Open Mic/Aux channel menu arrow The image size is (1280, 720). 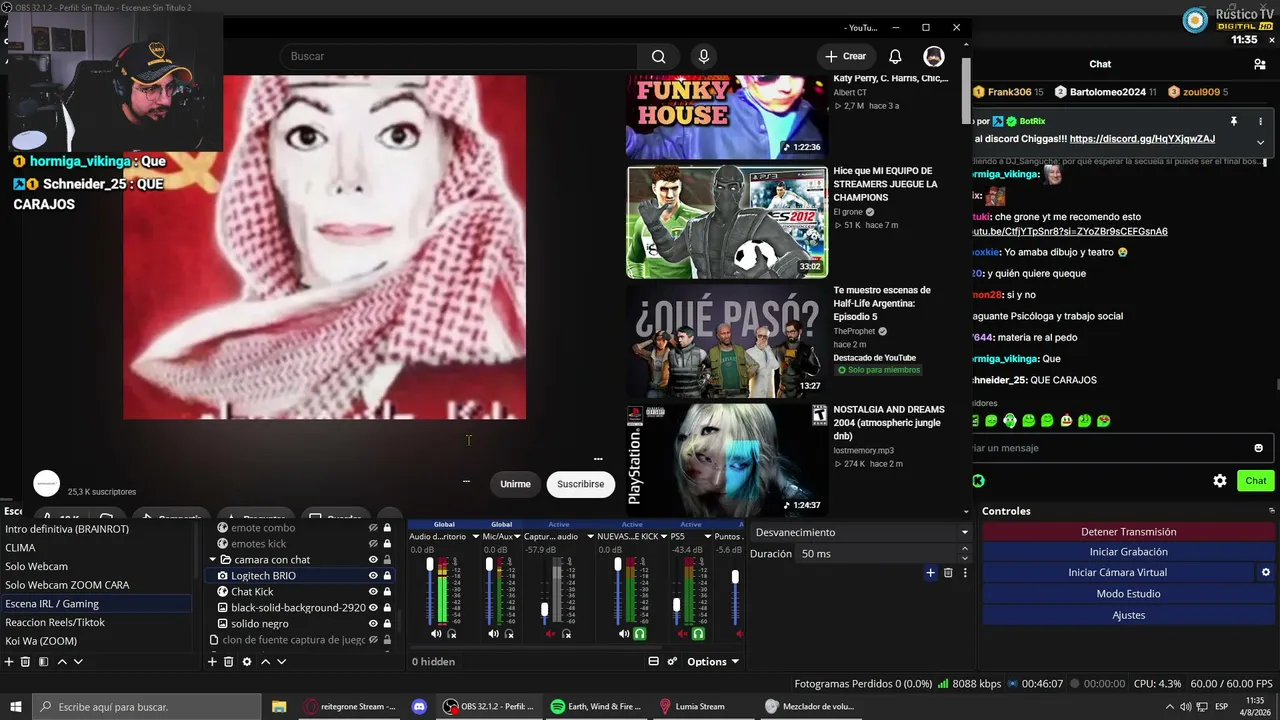(516, 537)
